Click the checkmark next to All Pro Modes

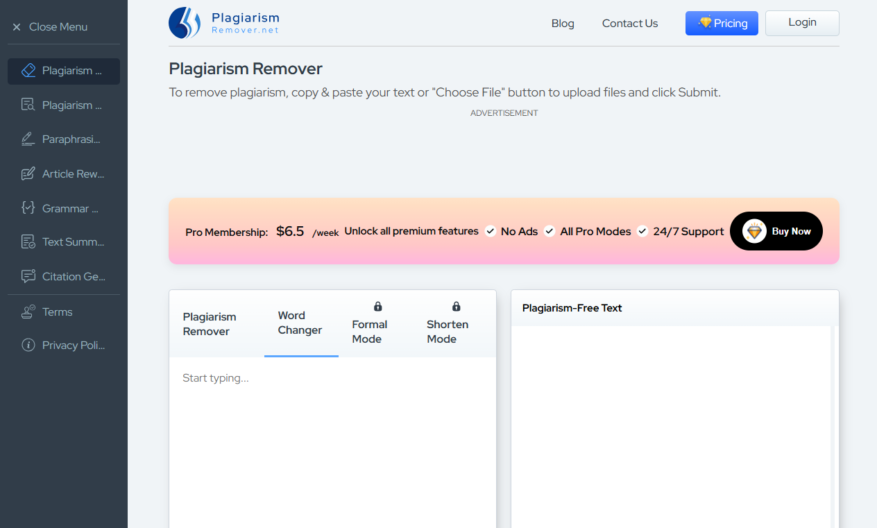point(550,231)
